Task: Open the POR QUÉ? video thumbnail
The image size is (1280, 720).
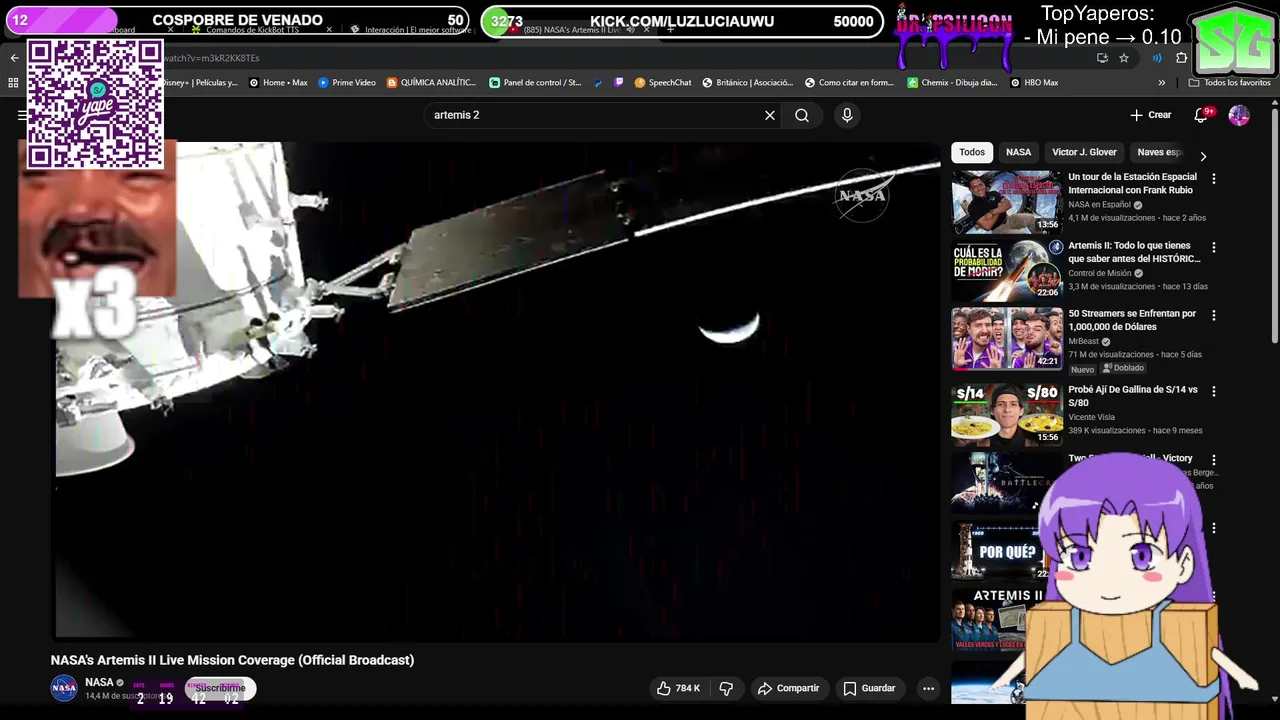Action: click(x=1000, y=550)
